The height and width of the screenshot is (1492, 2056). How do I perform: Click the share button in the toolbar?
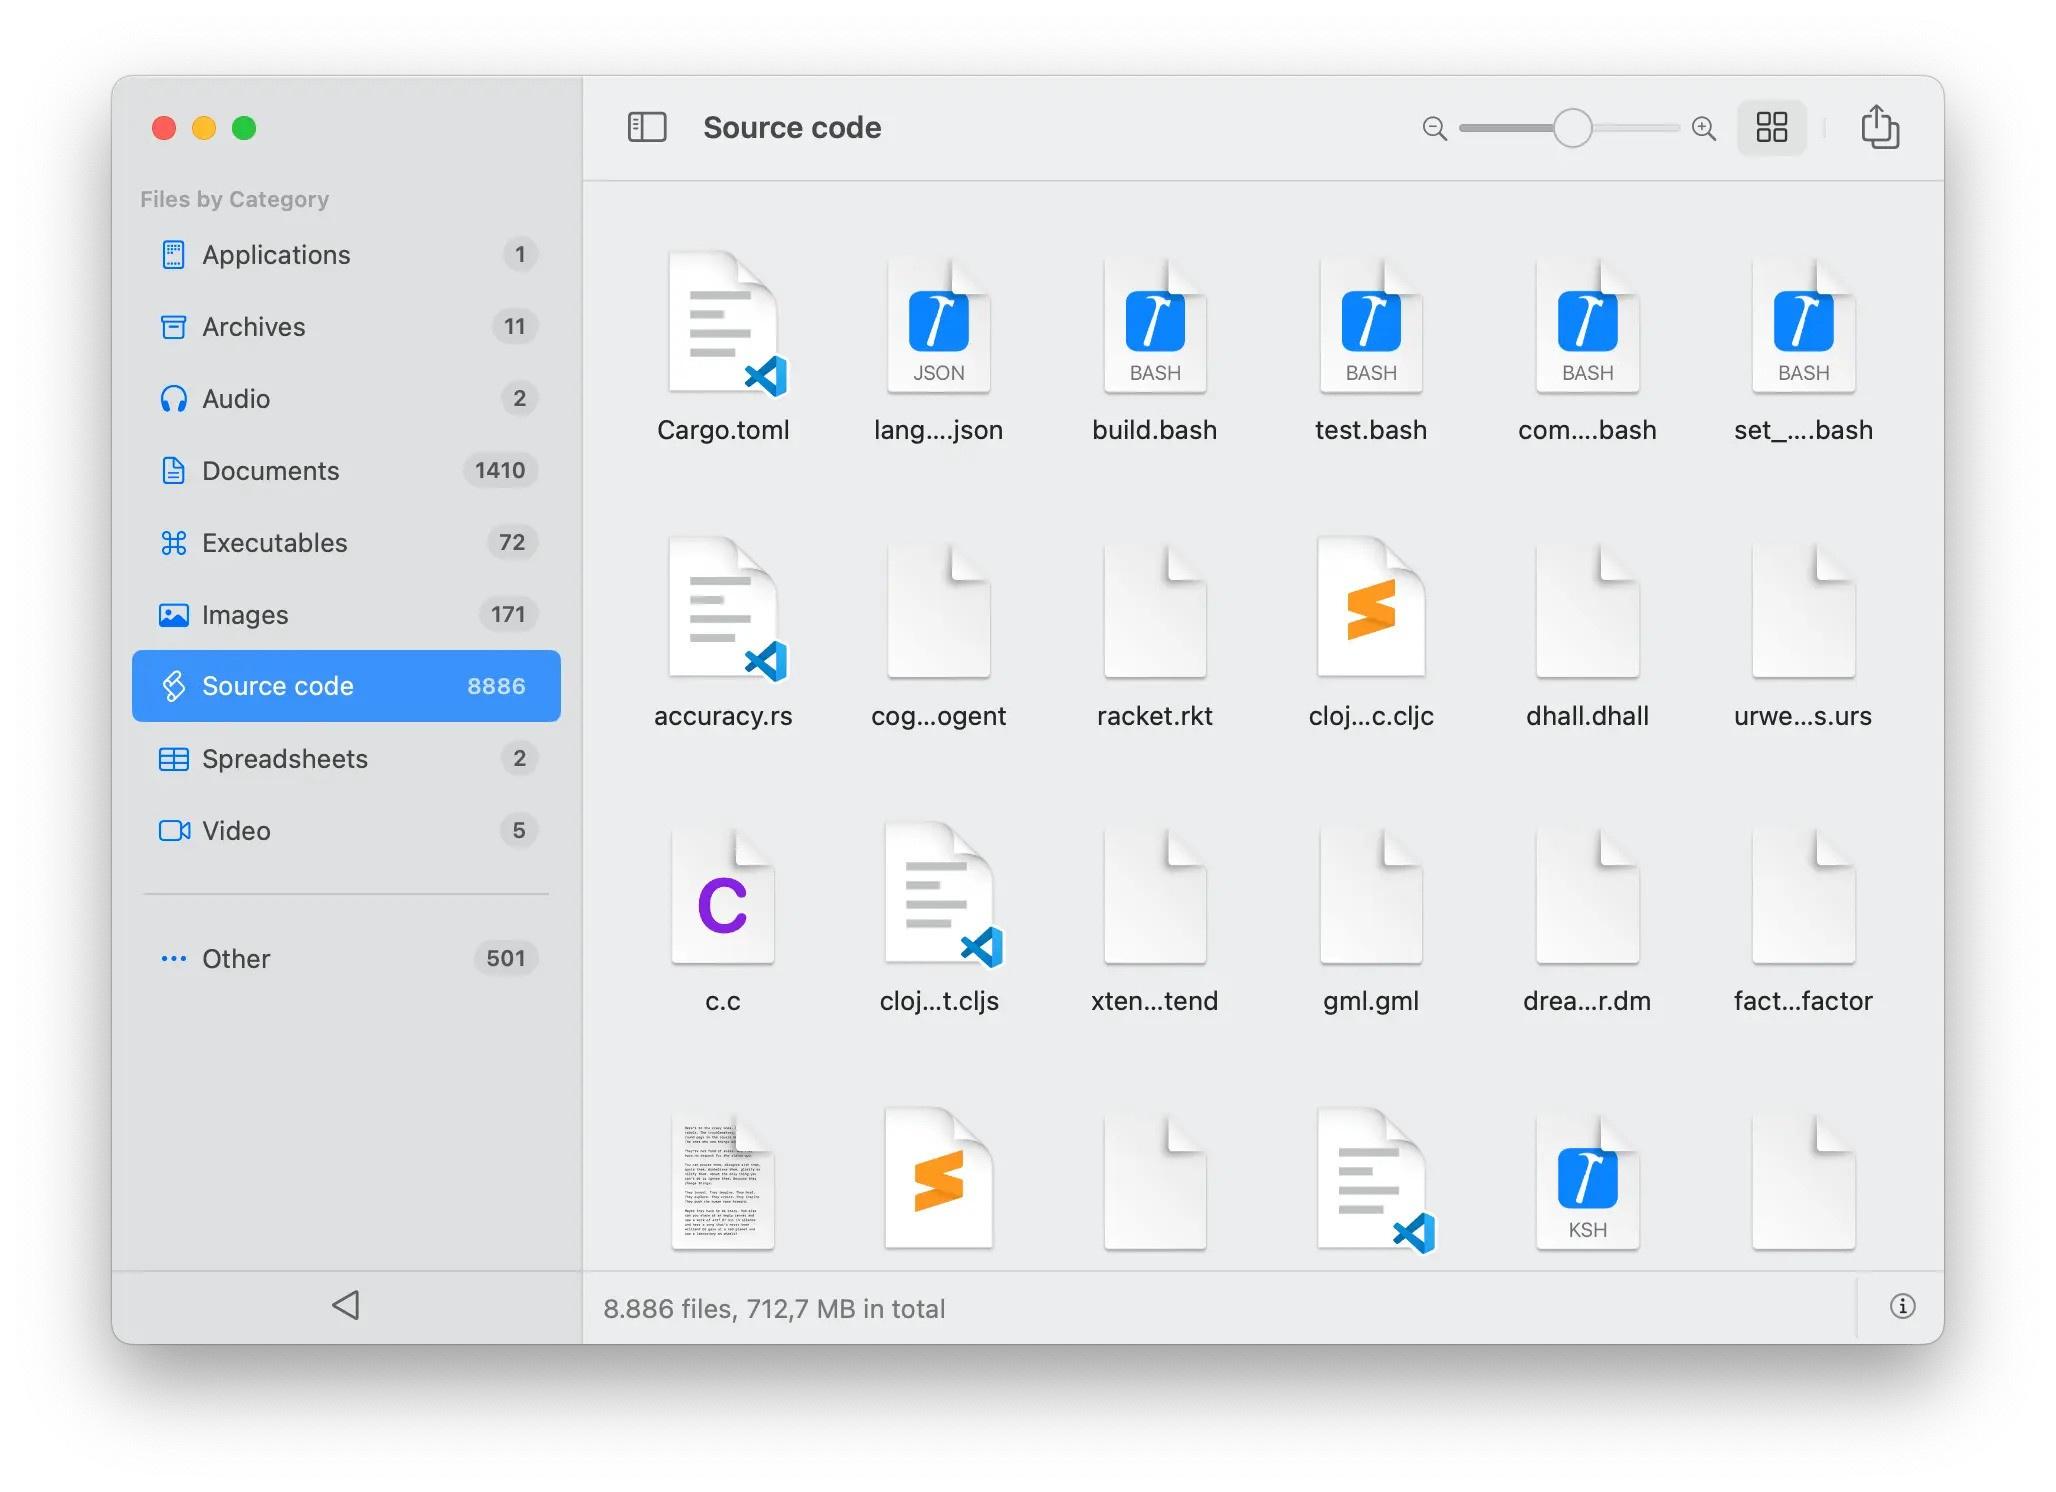pyautogui.click(x=1881, y=128)
